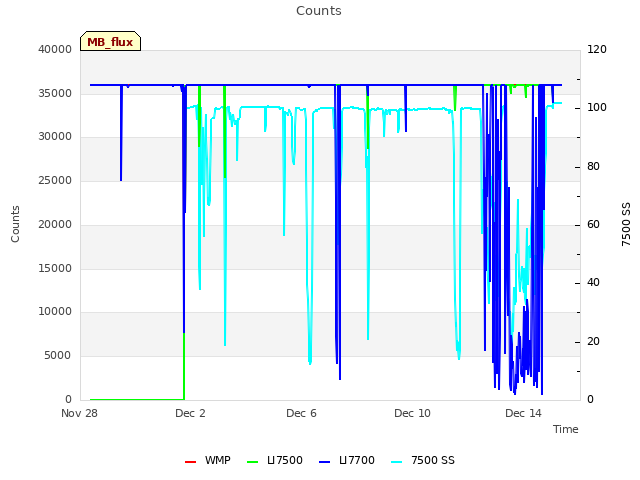Viewport: 640px width, 480px height.
Task: Click the right 7500 SS axis title
Action: click(626, 224)
